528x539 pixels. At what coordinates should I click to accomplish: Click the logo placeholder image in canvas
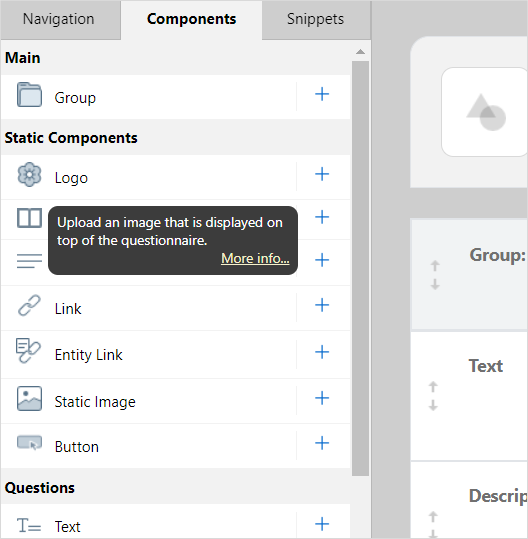click(x=485, y=112)
